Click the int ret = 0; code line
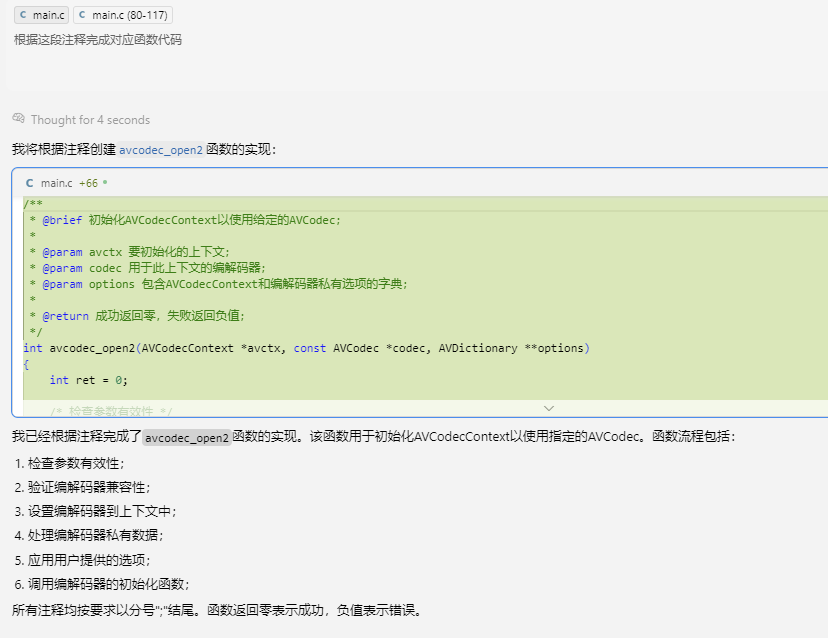828x638 pixels. click(88, 380)
